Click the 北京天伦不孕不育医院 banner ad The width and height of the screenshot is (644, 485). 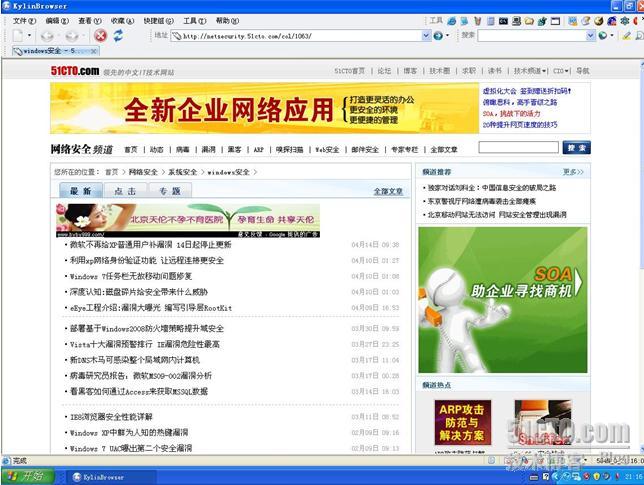(x=188, y=221)
